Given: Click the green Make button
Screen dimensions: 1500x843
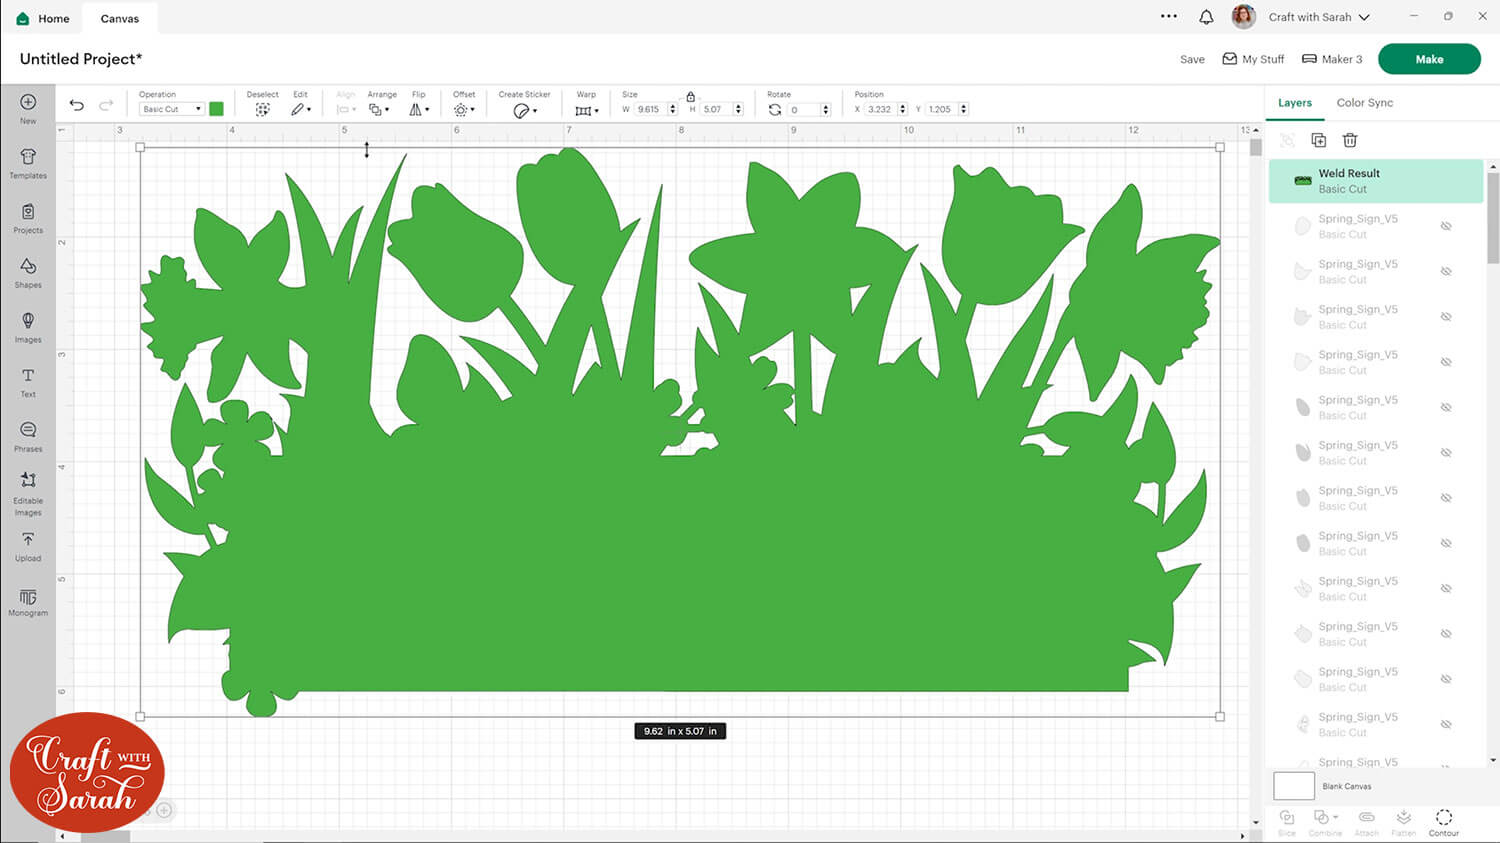Looking at the screenshot, I should tap(1429, 59).
